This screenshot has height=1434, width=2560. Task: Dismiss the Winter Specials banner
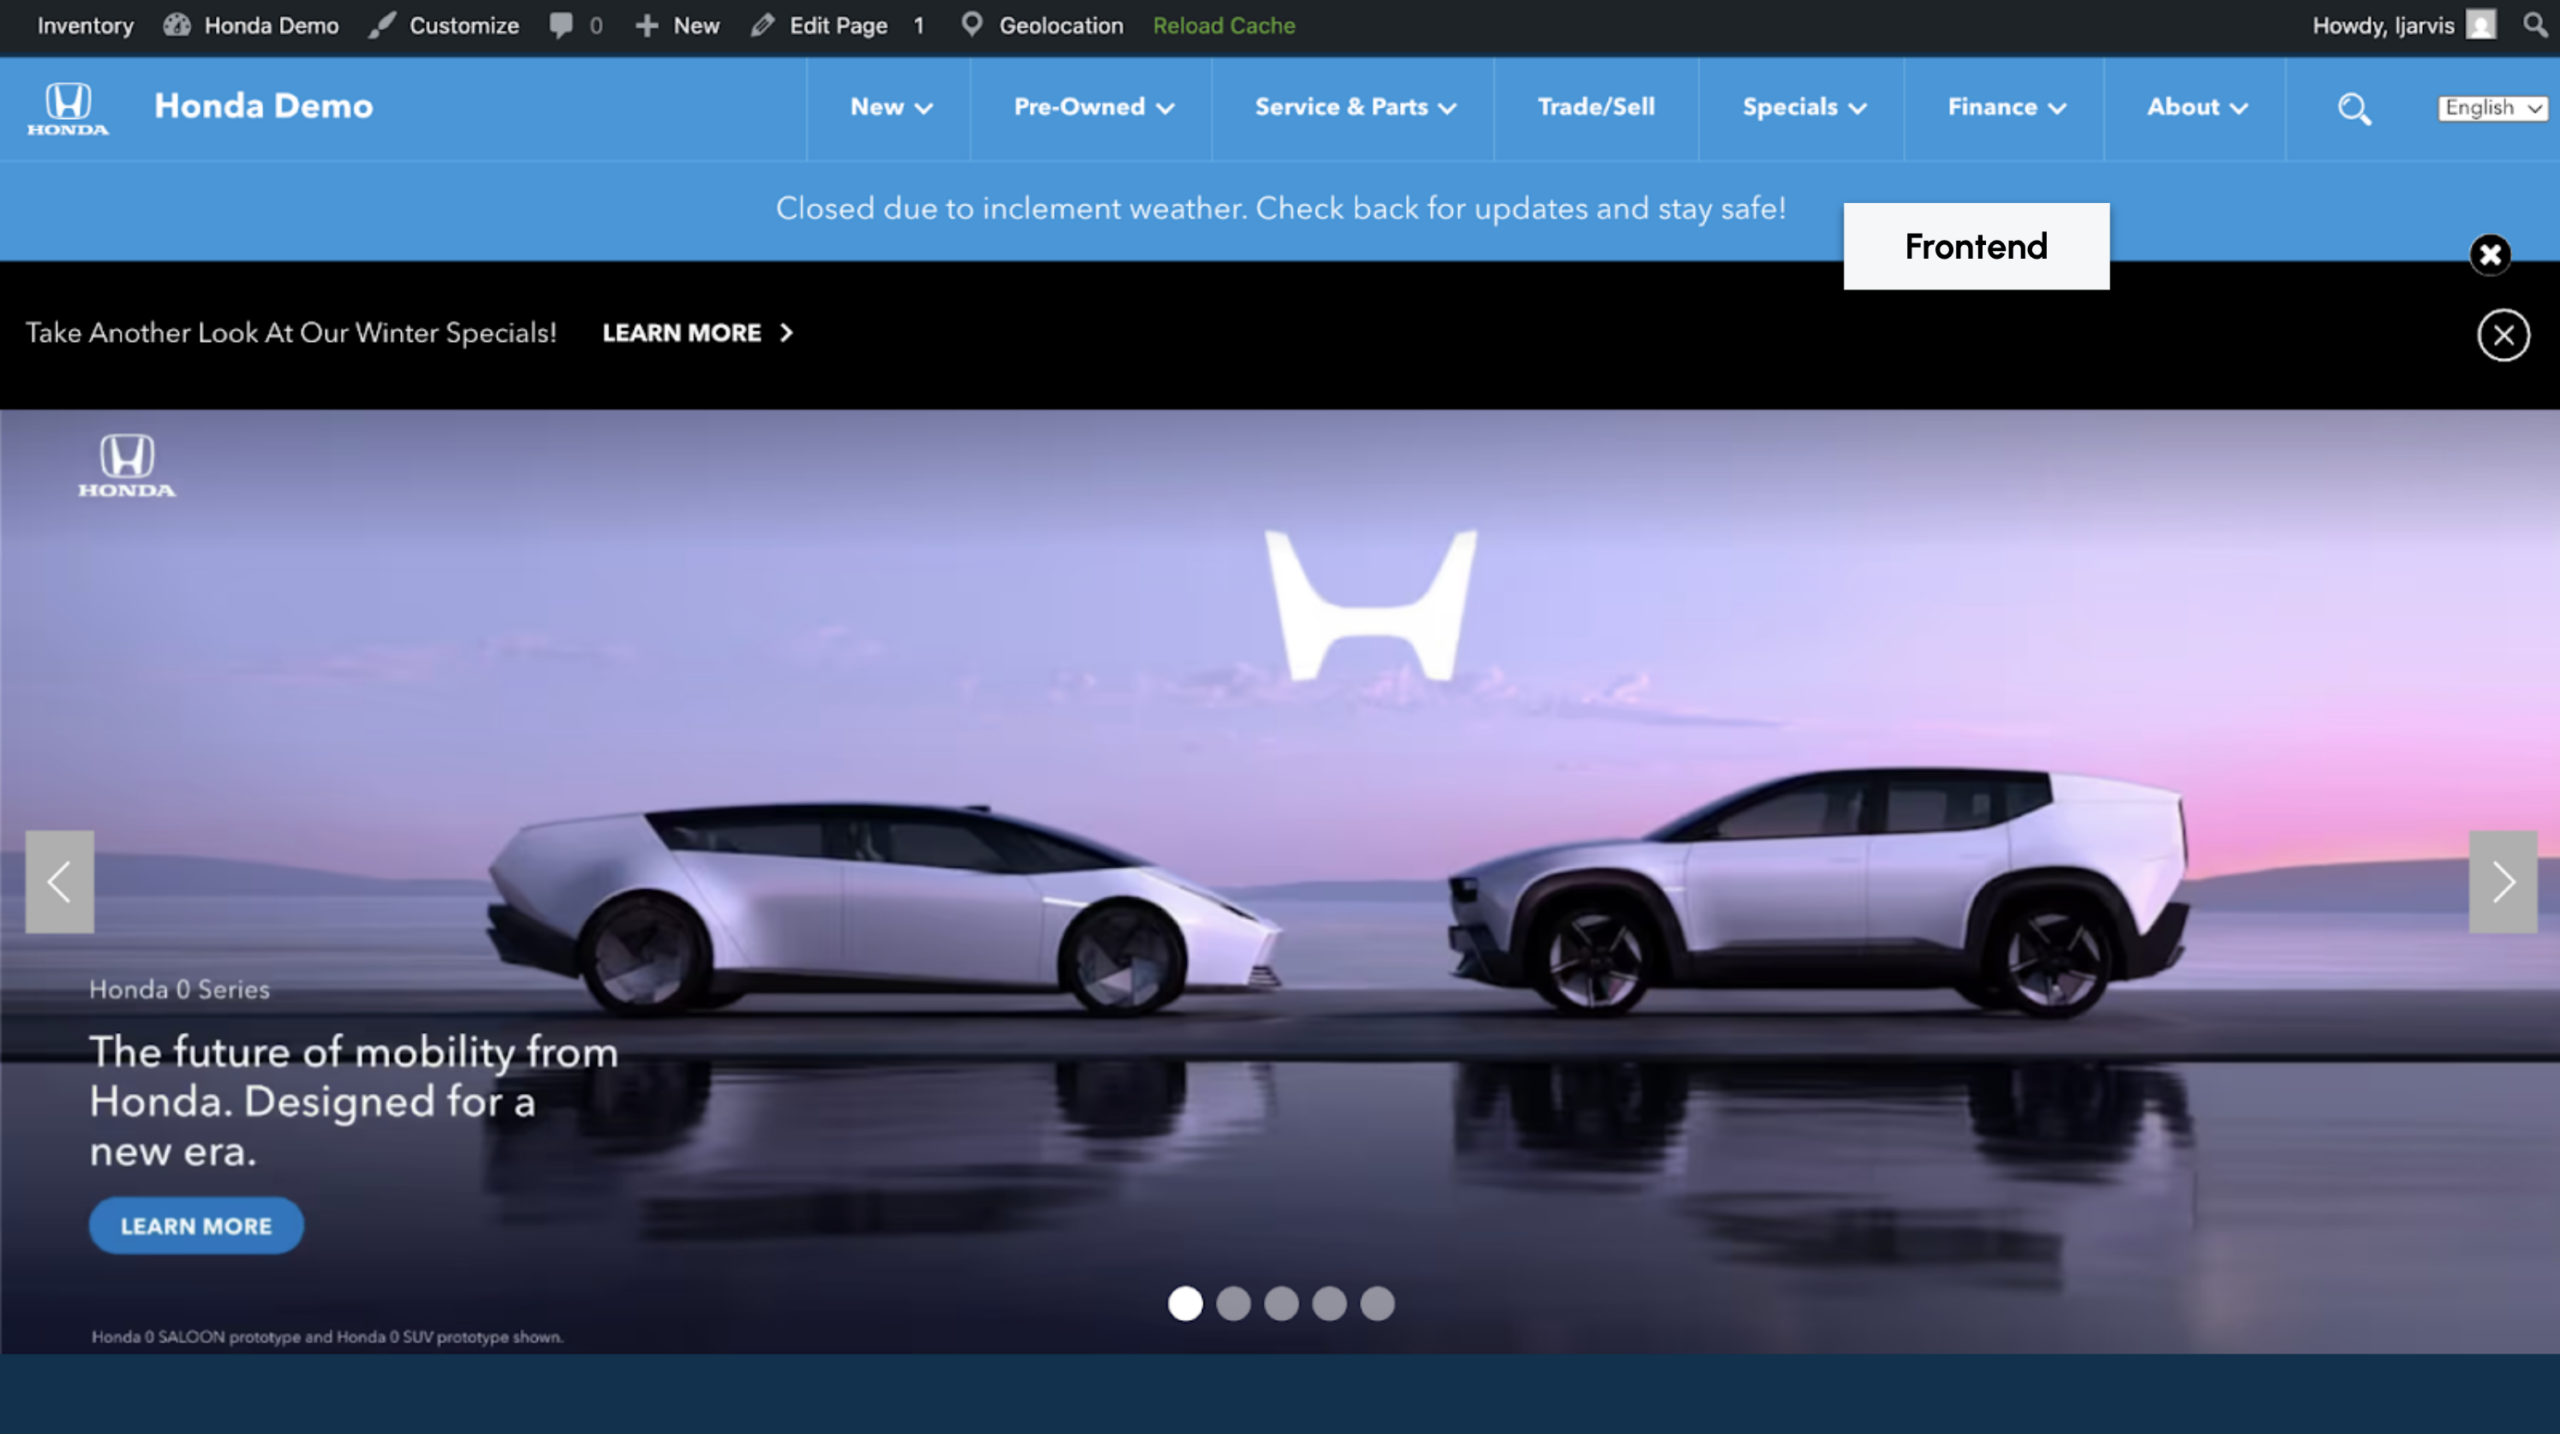pos(2503,335)
